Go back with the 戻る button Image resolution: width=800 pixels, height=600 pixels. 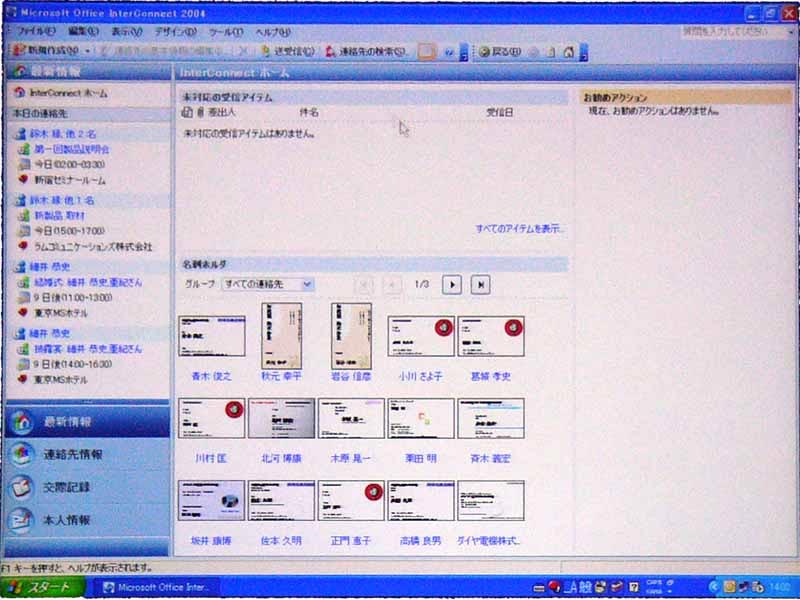click(x=499, y=52)
